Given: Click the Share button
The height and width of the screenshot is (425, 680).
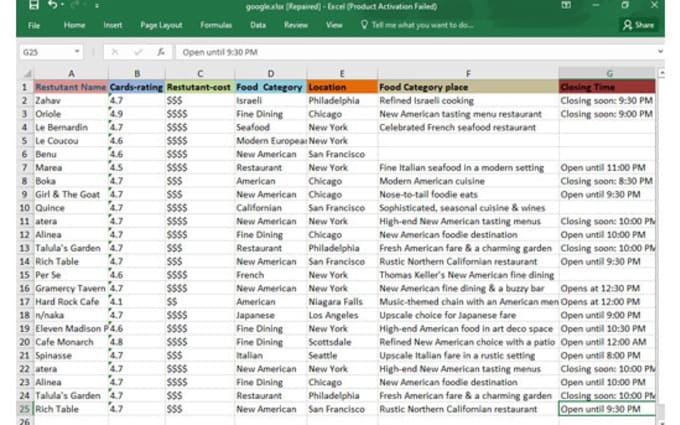Looking at the screenshot, I should pos(638,25).
